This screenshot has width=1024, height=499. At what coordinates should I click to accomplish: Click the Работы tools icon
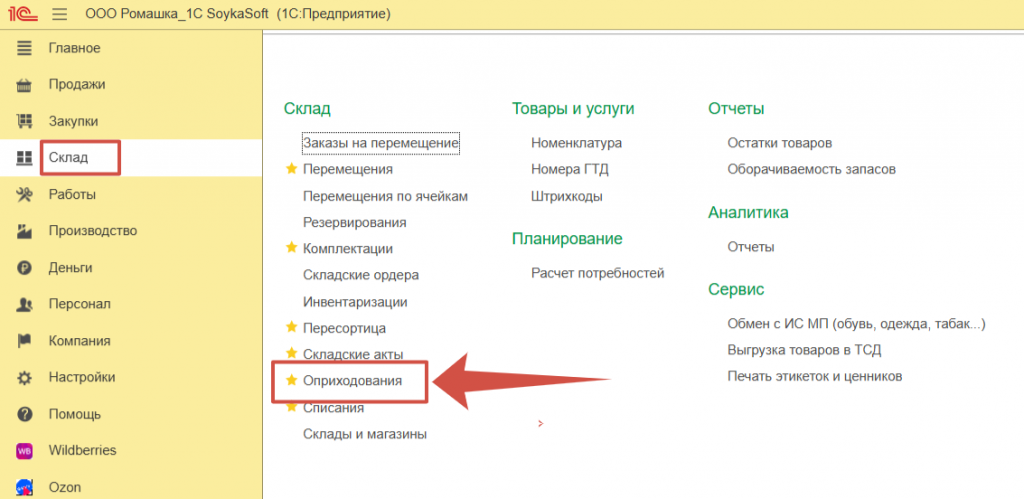(25, 195)
